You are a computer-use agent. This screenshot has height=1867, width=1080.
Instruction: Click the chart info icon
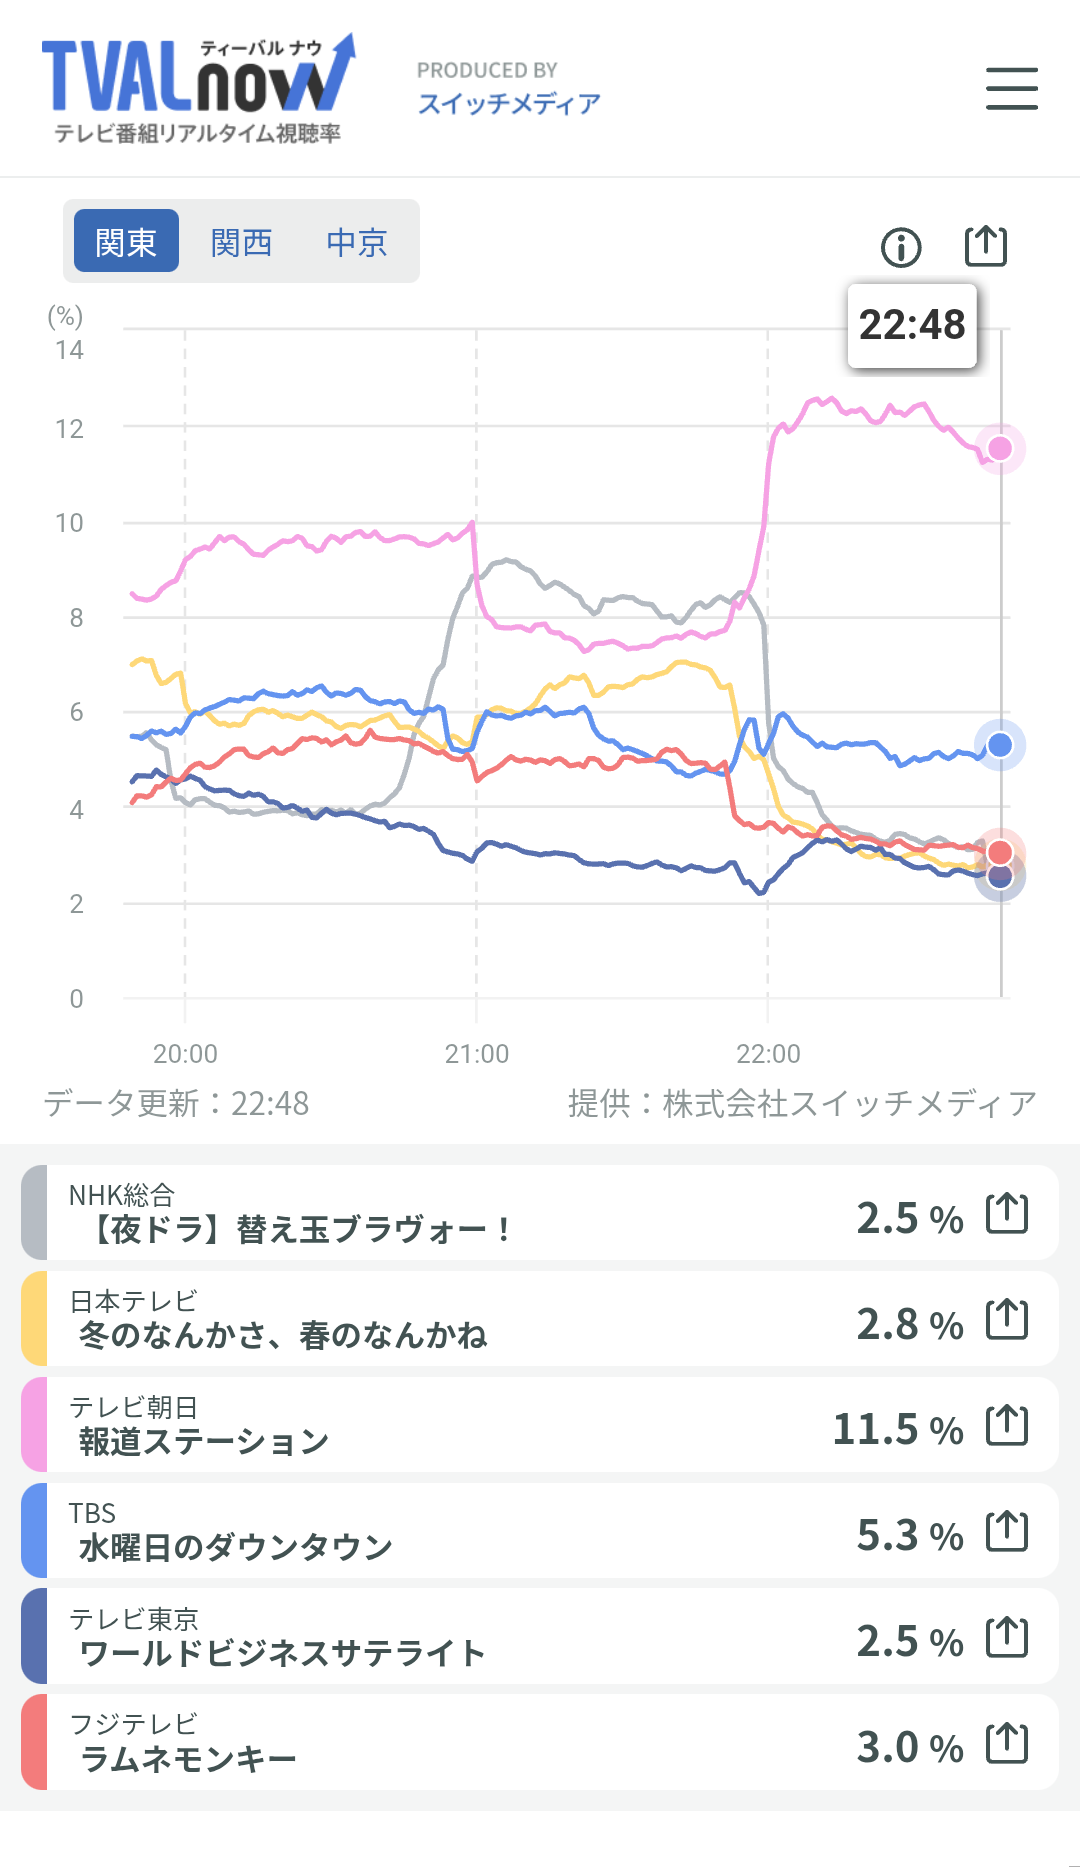coord(901,247)
